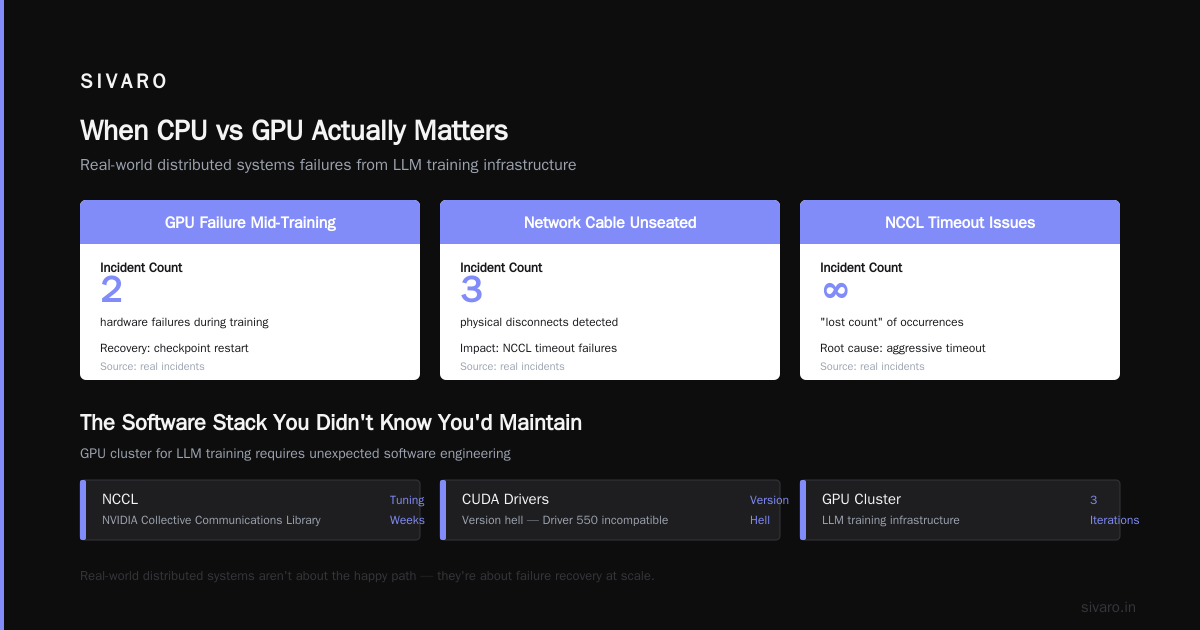1200x630 pixels.
Task: Click the infinity symbol incident count
Action: tap(835, 290)
